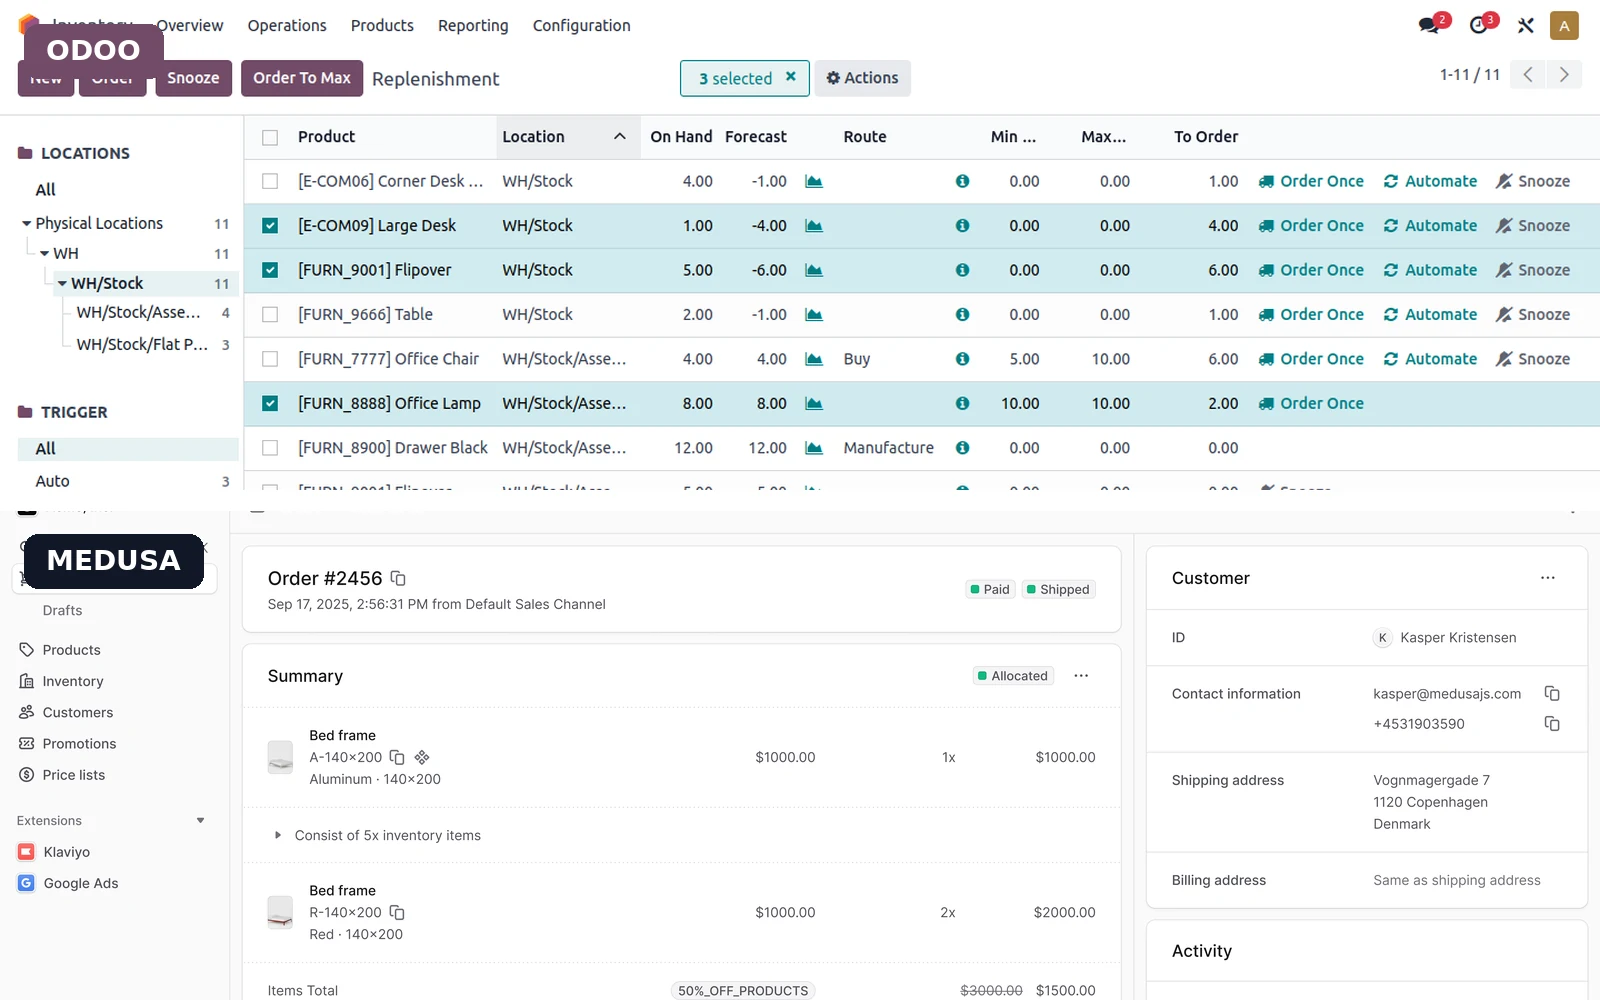Sort by the Location column header
Screen dimensions: 1600x1000
(568, 137)
